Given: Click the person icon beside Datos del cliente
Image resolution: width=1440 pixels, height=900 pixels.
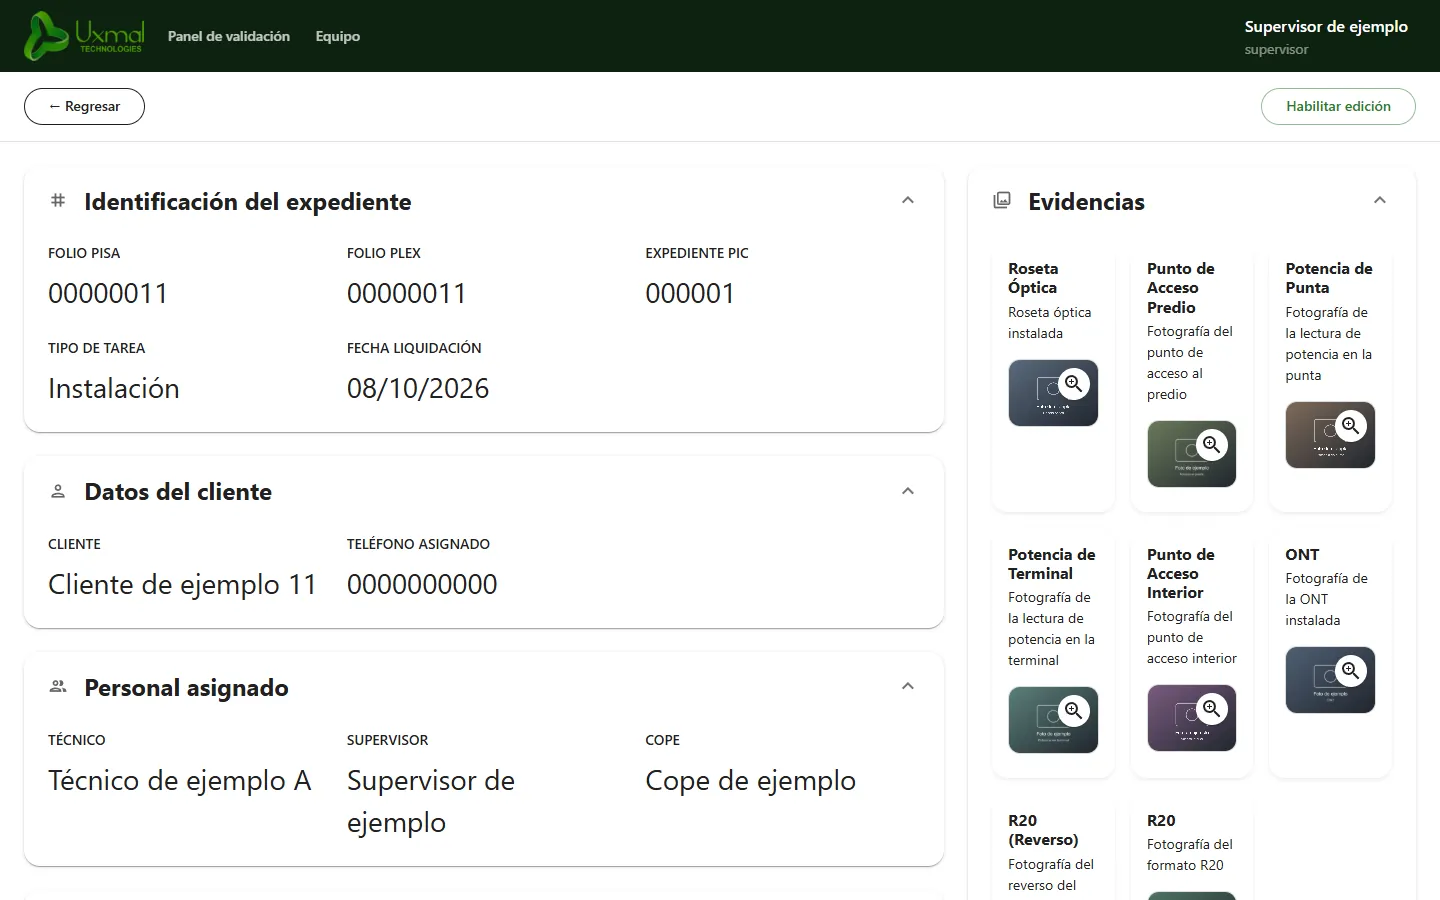Looking at the screenshot, I should [x=58, y=491].
